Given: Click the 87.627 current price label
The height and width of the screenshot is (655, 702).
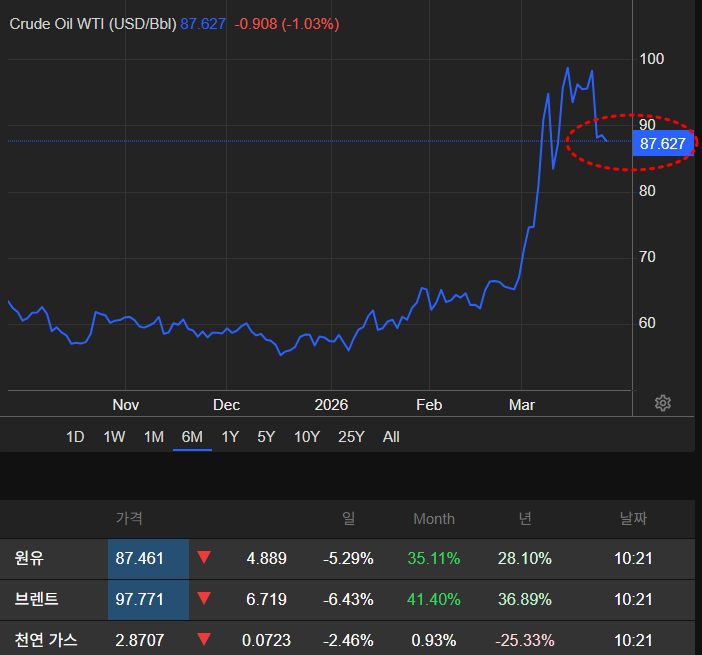Looking at the screenshot, I should pos(663,144).
